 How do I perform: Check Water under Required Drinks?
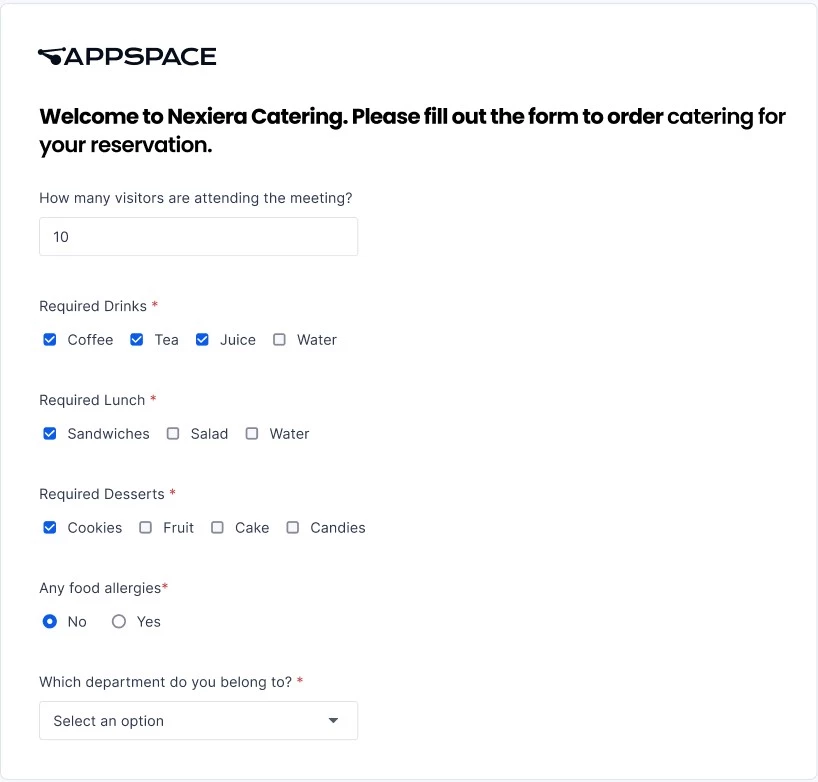(280, 340)
